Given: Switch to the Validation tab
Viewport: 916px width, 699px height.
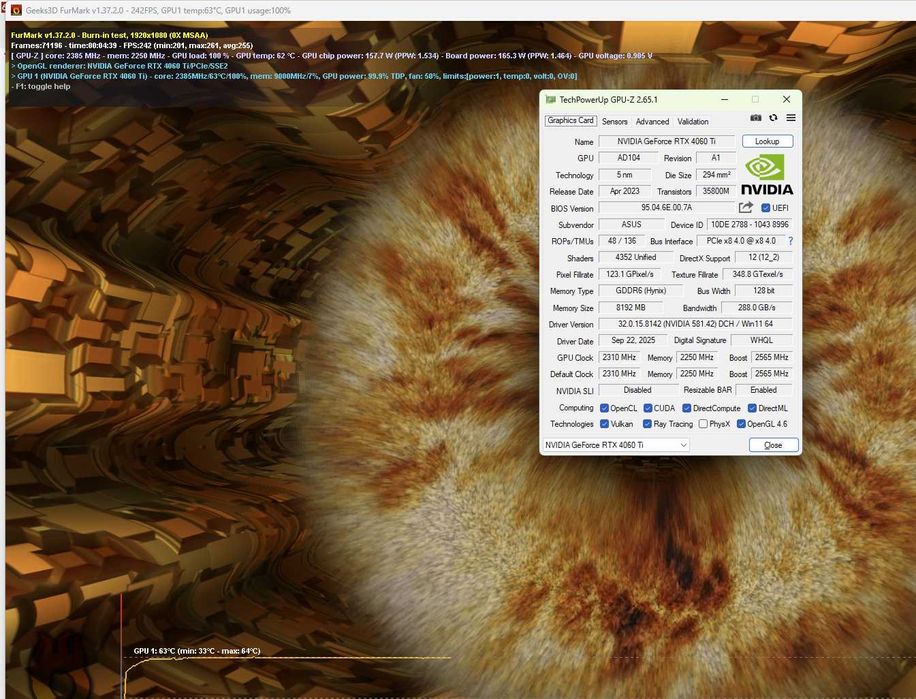Looking at the screenshot, I should 693,121.
